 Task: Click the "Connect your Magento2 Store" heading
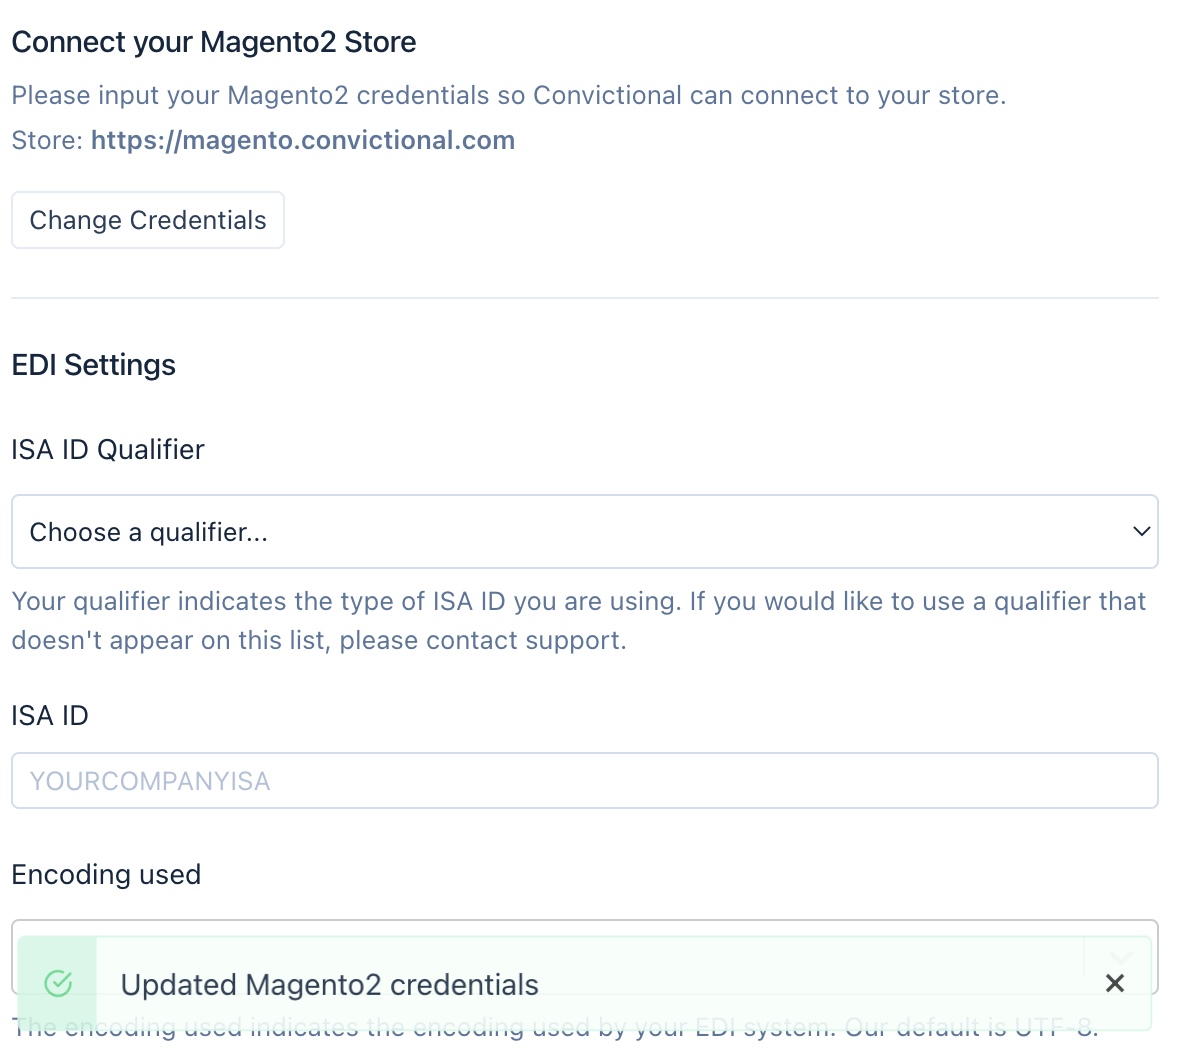214,42
